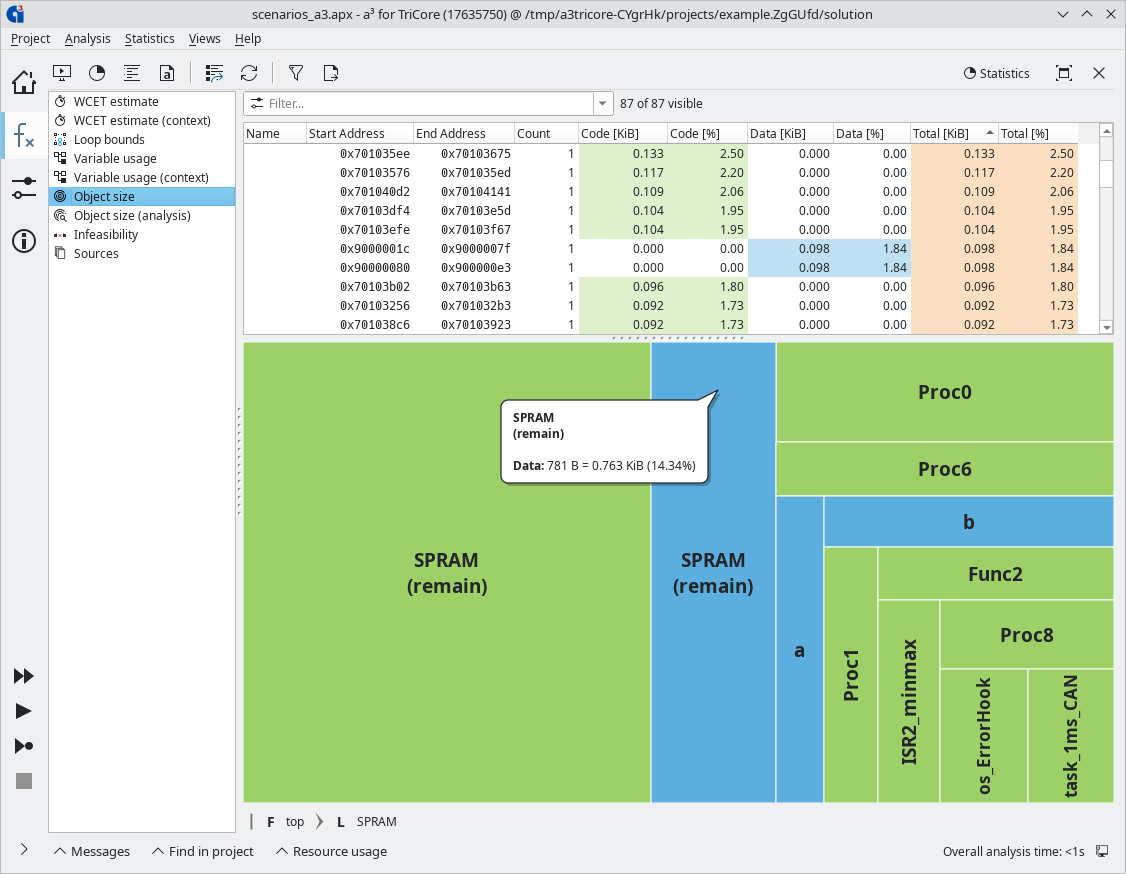
Task: Select Variable usage (context) entry
Action: [x=142, y=177]
